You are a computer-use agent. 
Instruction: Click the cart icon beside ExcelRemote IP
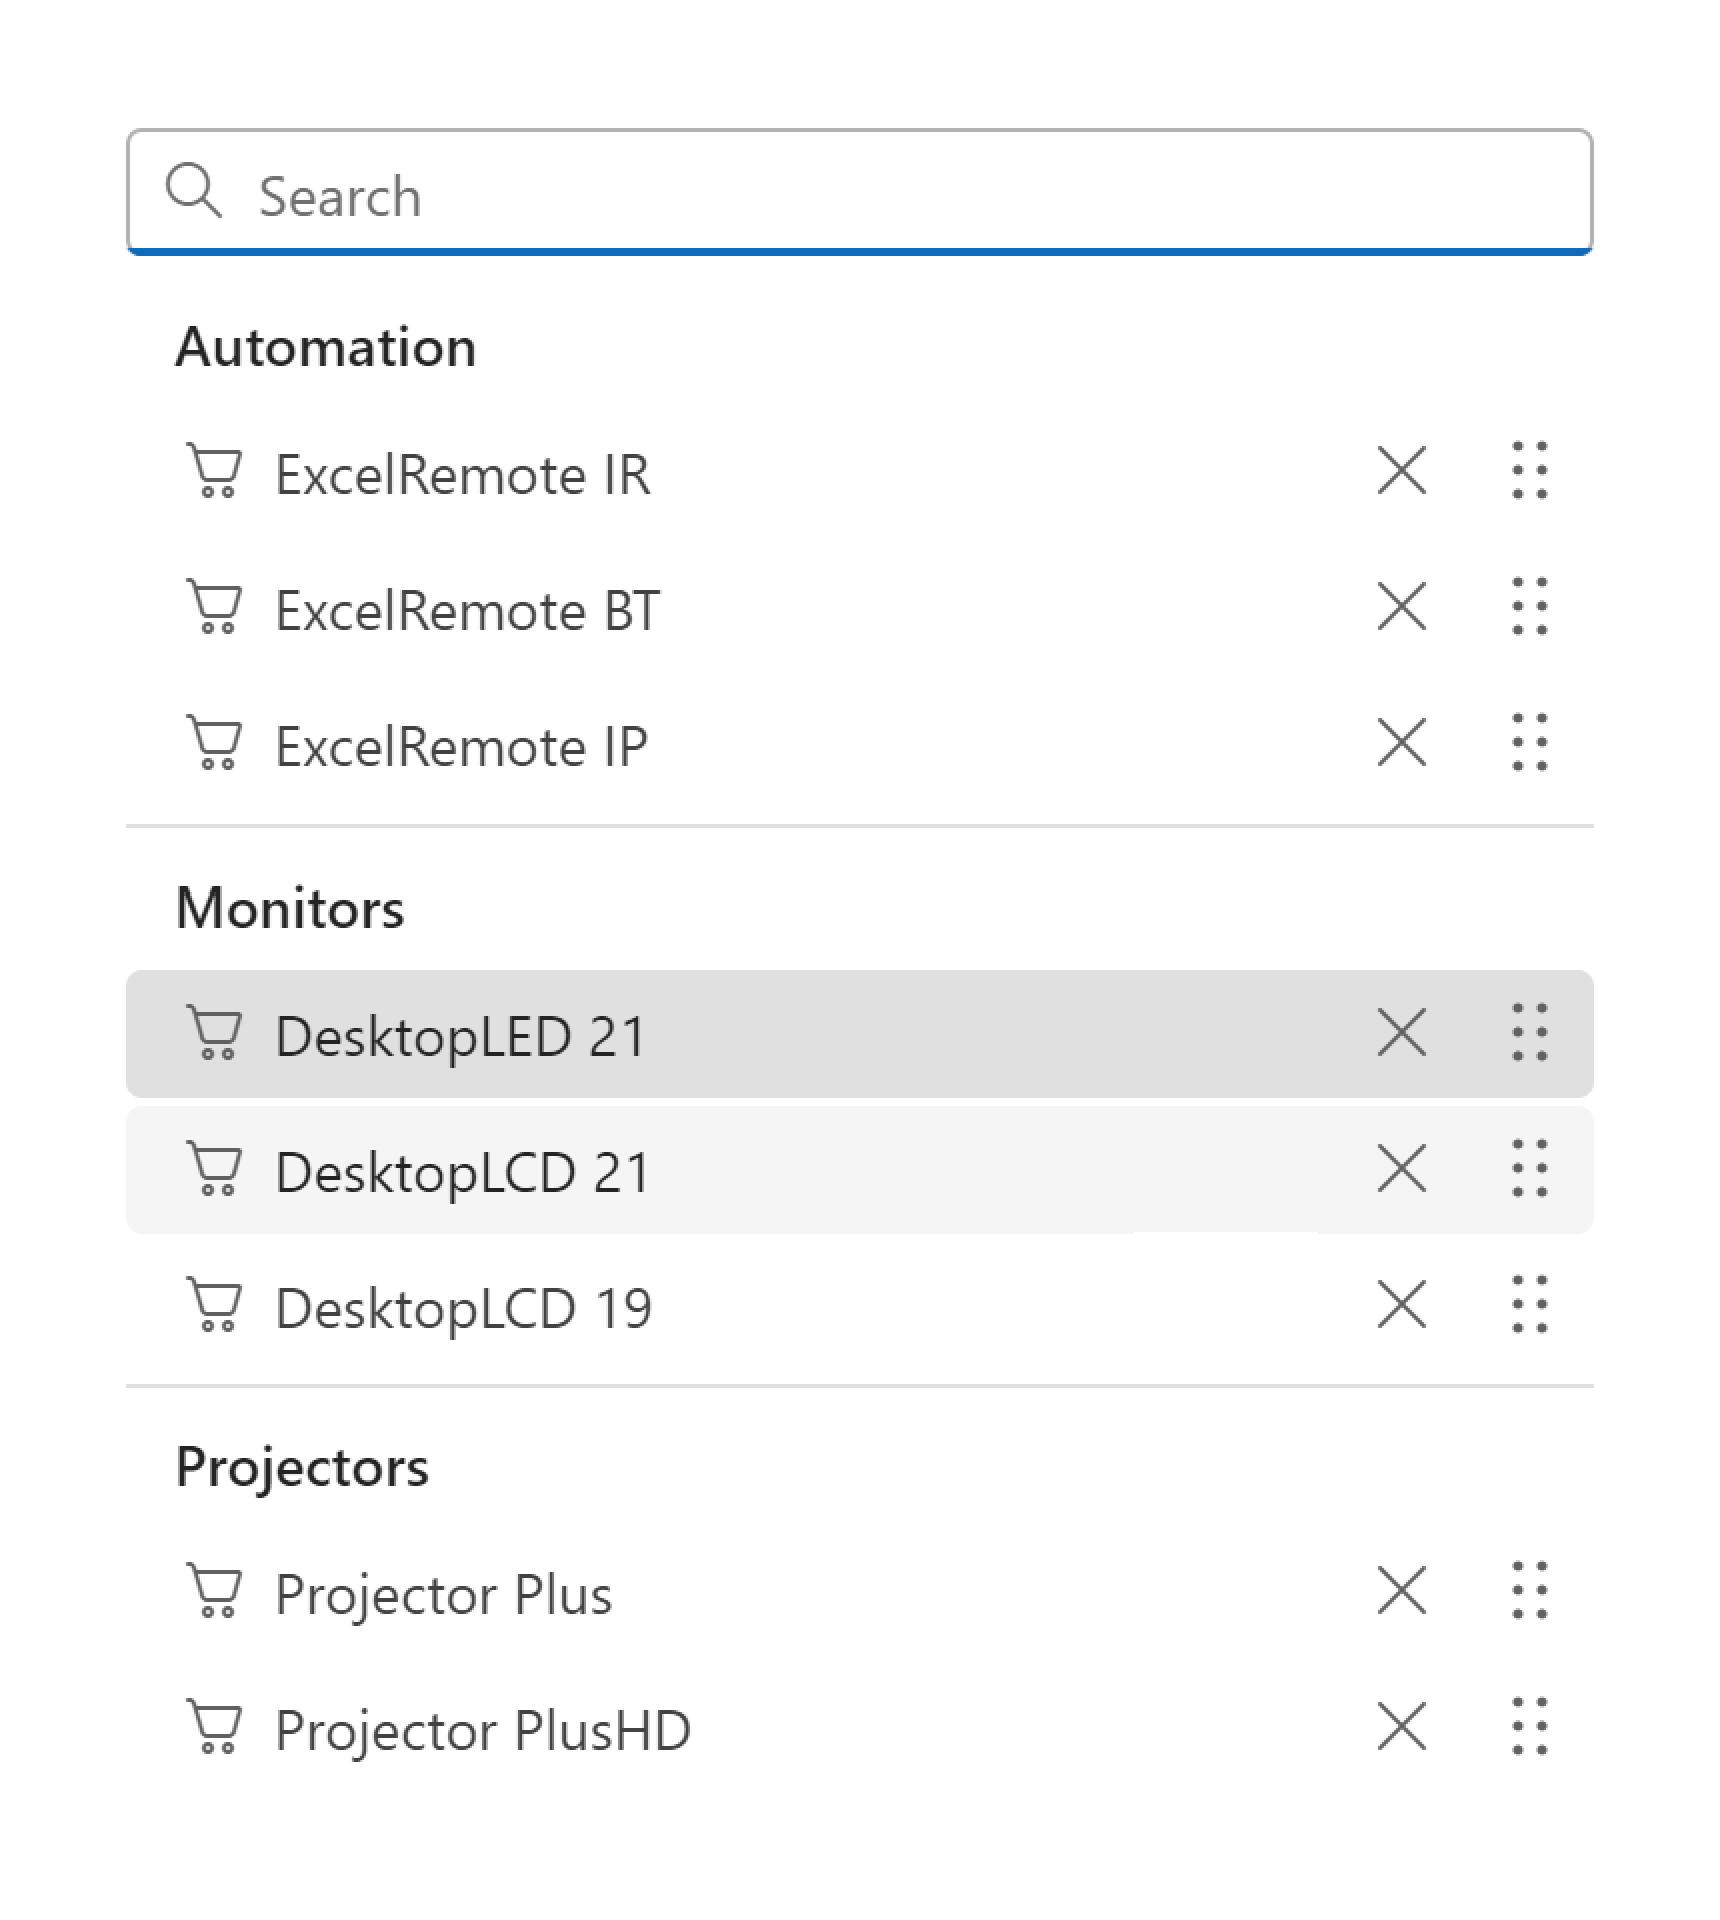216,745
